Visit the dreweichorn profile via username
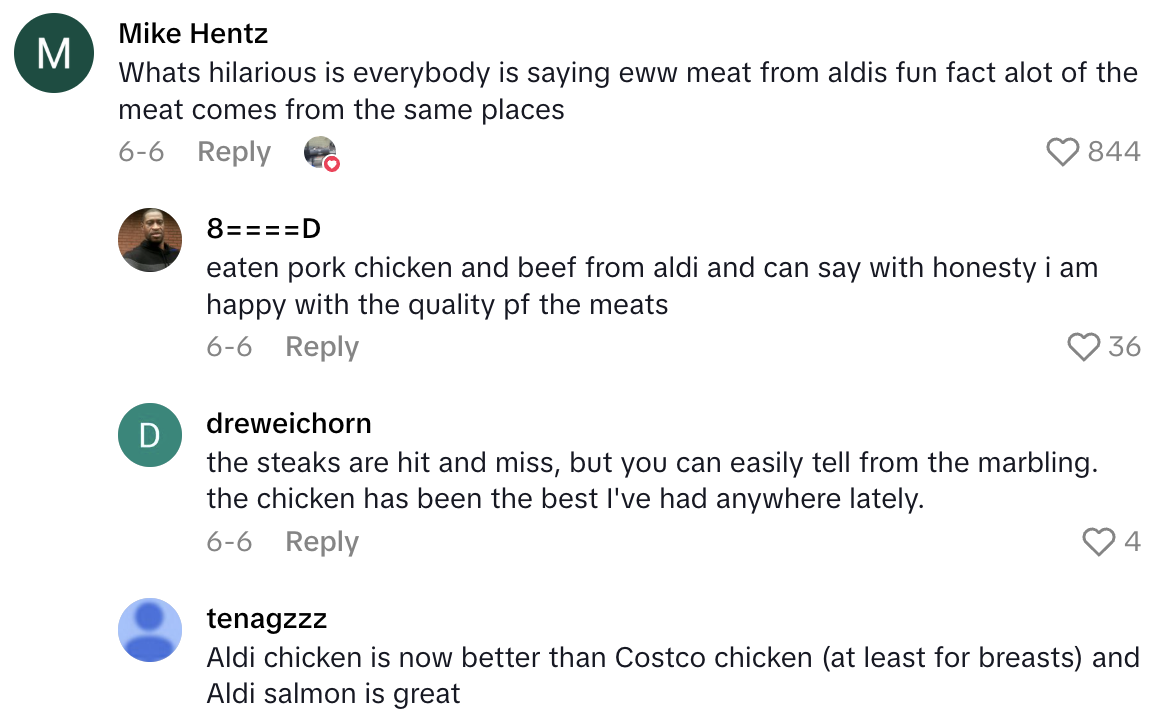 [x=289, y=423]
